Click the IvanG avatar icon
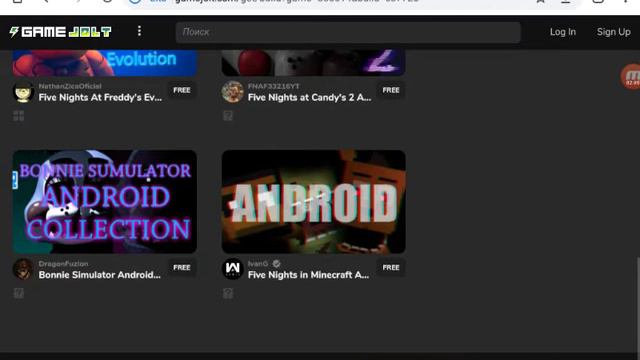This screenshot has height=360, width=640. (232, 269)
